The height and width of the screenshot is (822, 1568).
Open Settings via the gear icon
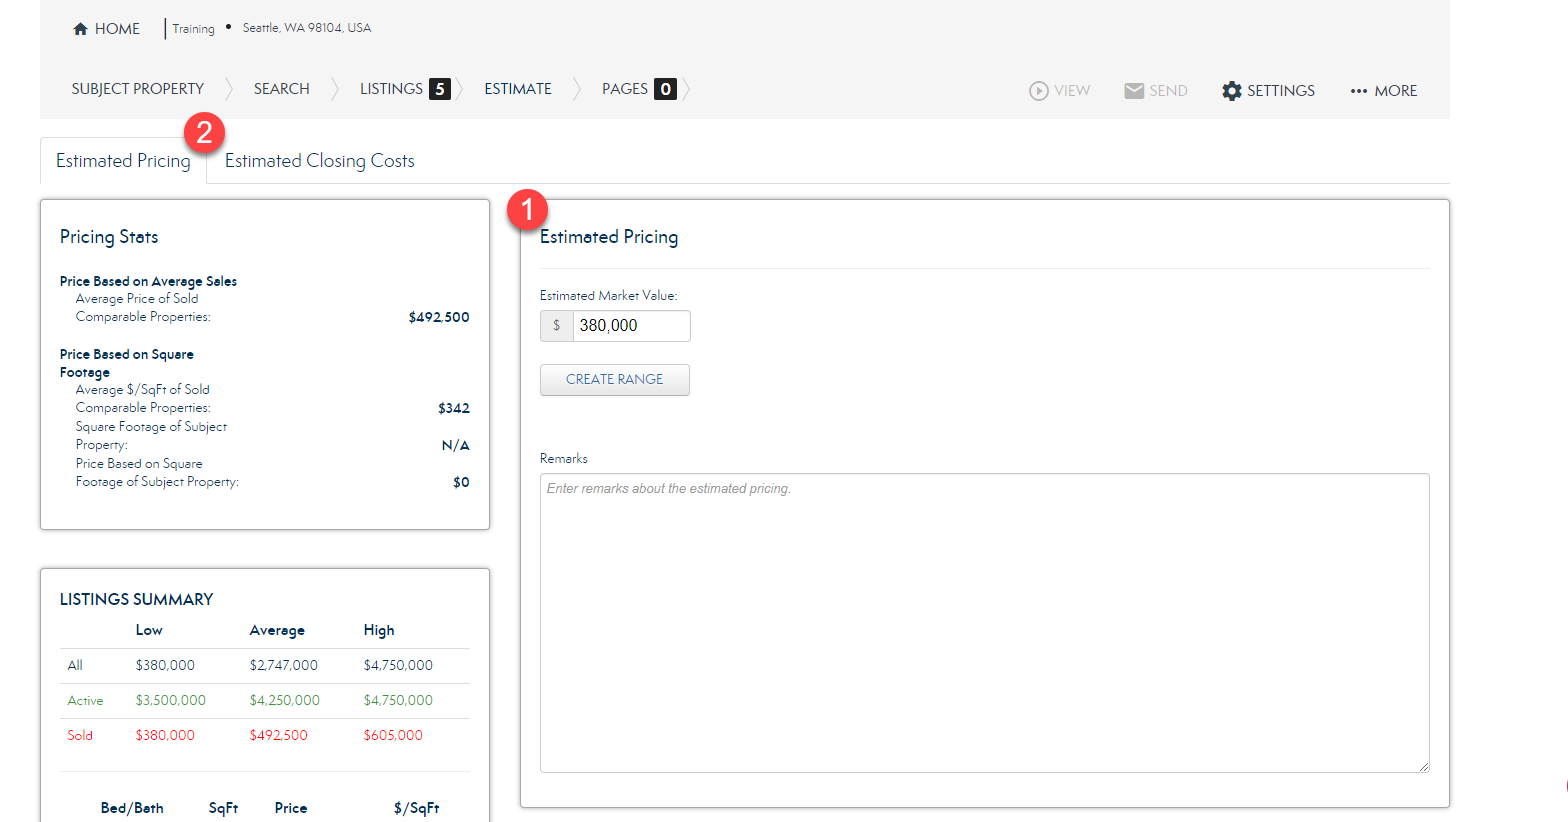tap(1232, 91)
